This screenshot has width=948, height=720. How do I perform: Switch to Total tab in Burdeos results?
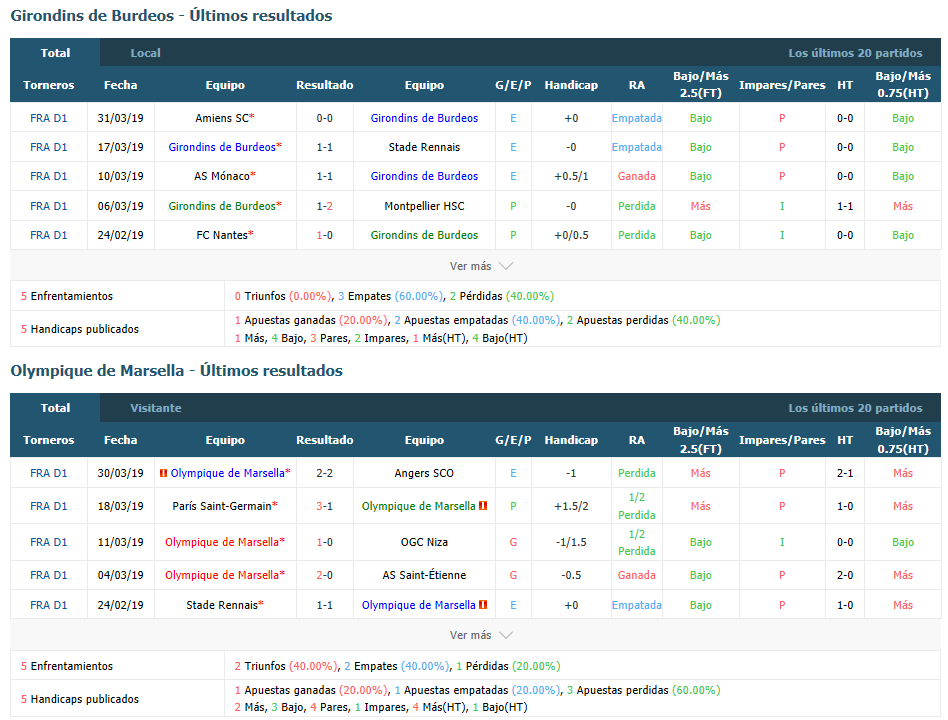55,53
